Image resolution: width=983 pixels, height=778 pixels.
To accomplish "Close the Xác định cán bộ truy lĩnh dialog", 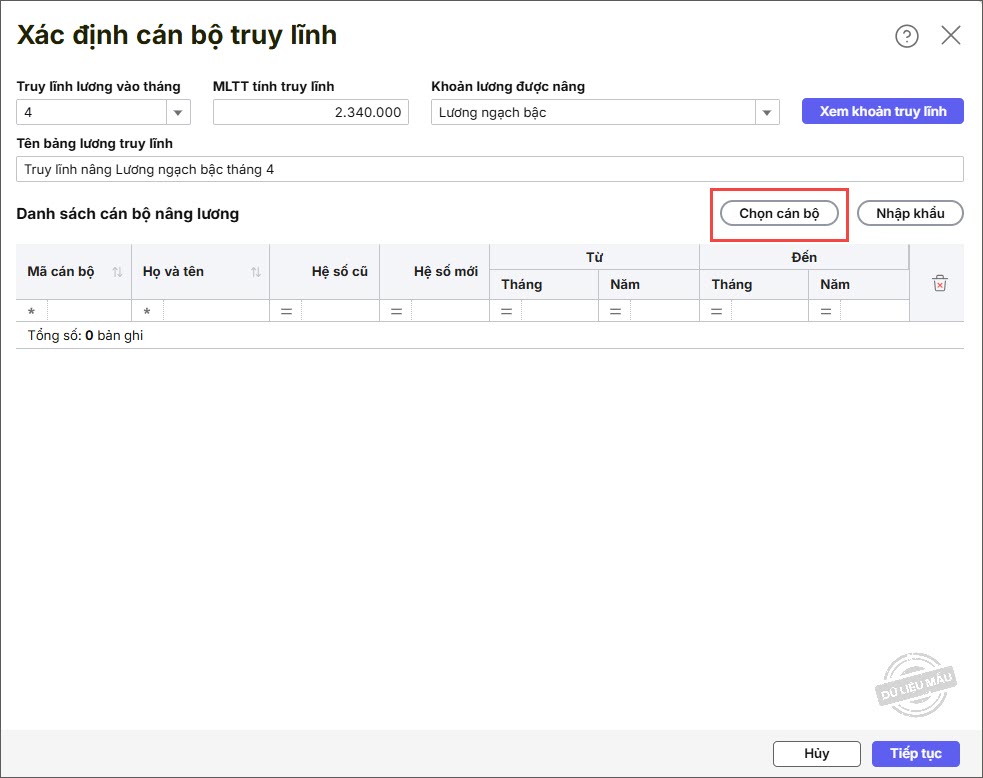I will [950, 36].
